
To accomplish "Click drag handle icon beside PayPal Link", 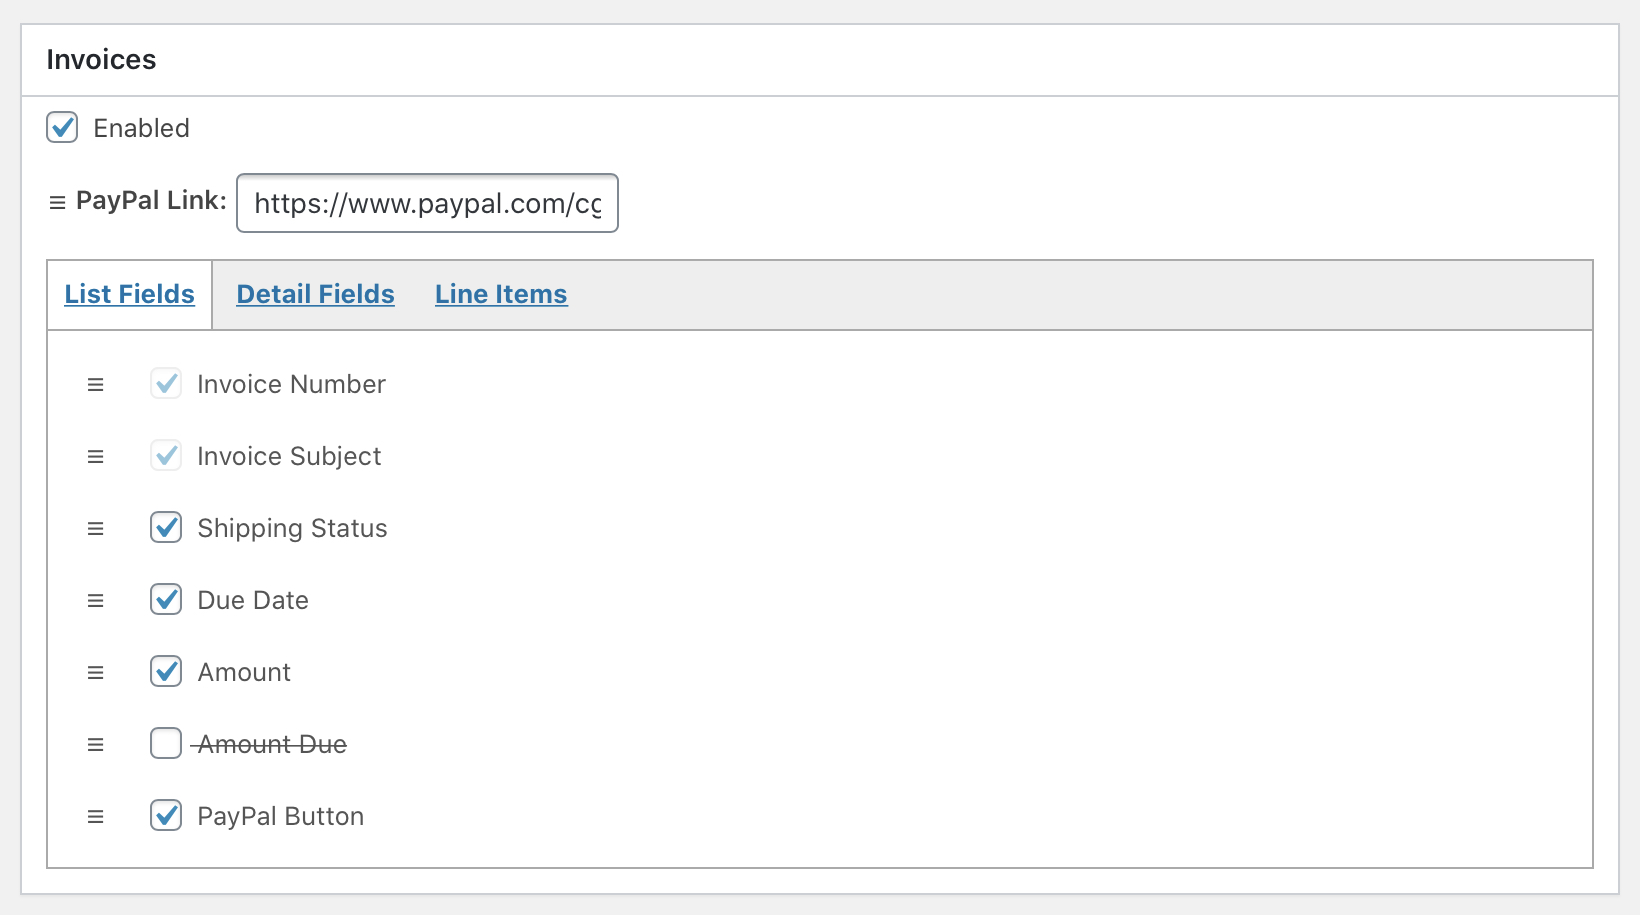I will (x=57, y=203).
